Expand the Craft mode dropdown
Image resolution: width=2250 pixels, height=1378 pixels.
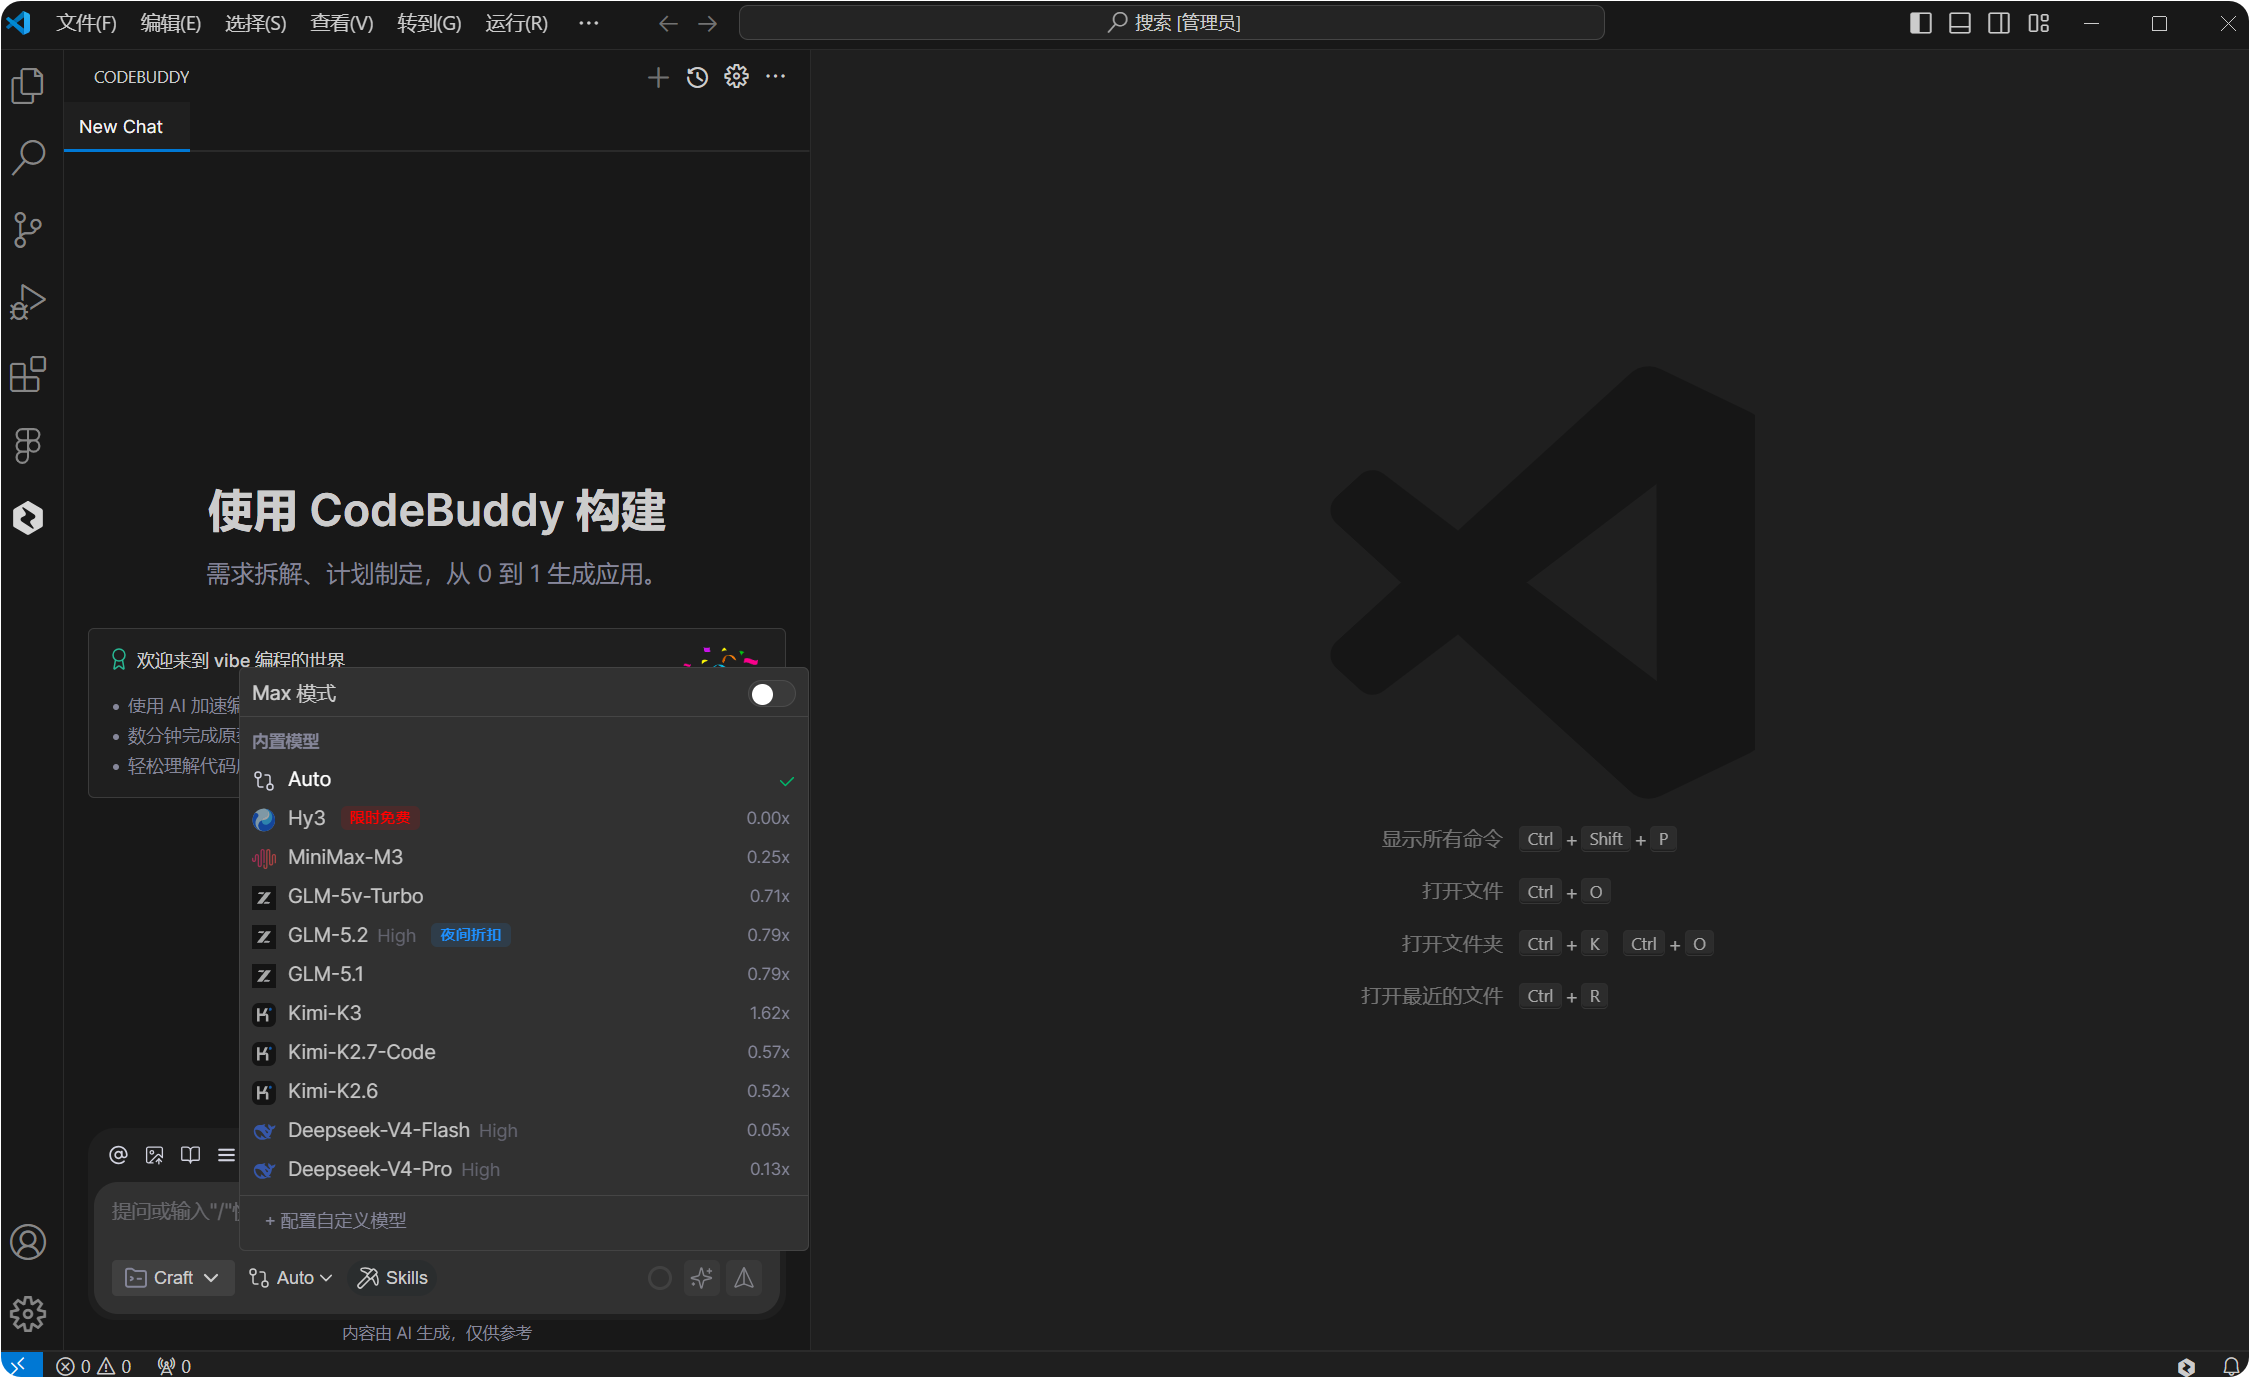(172, 1278)
